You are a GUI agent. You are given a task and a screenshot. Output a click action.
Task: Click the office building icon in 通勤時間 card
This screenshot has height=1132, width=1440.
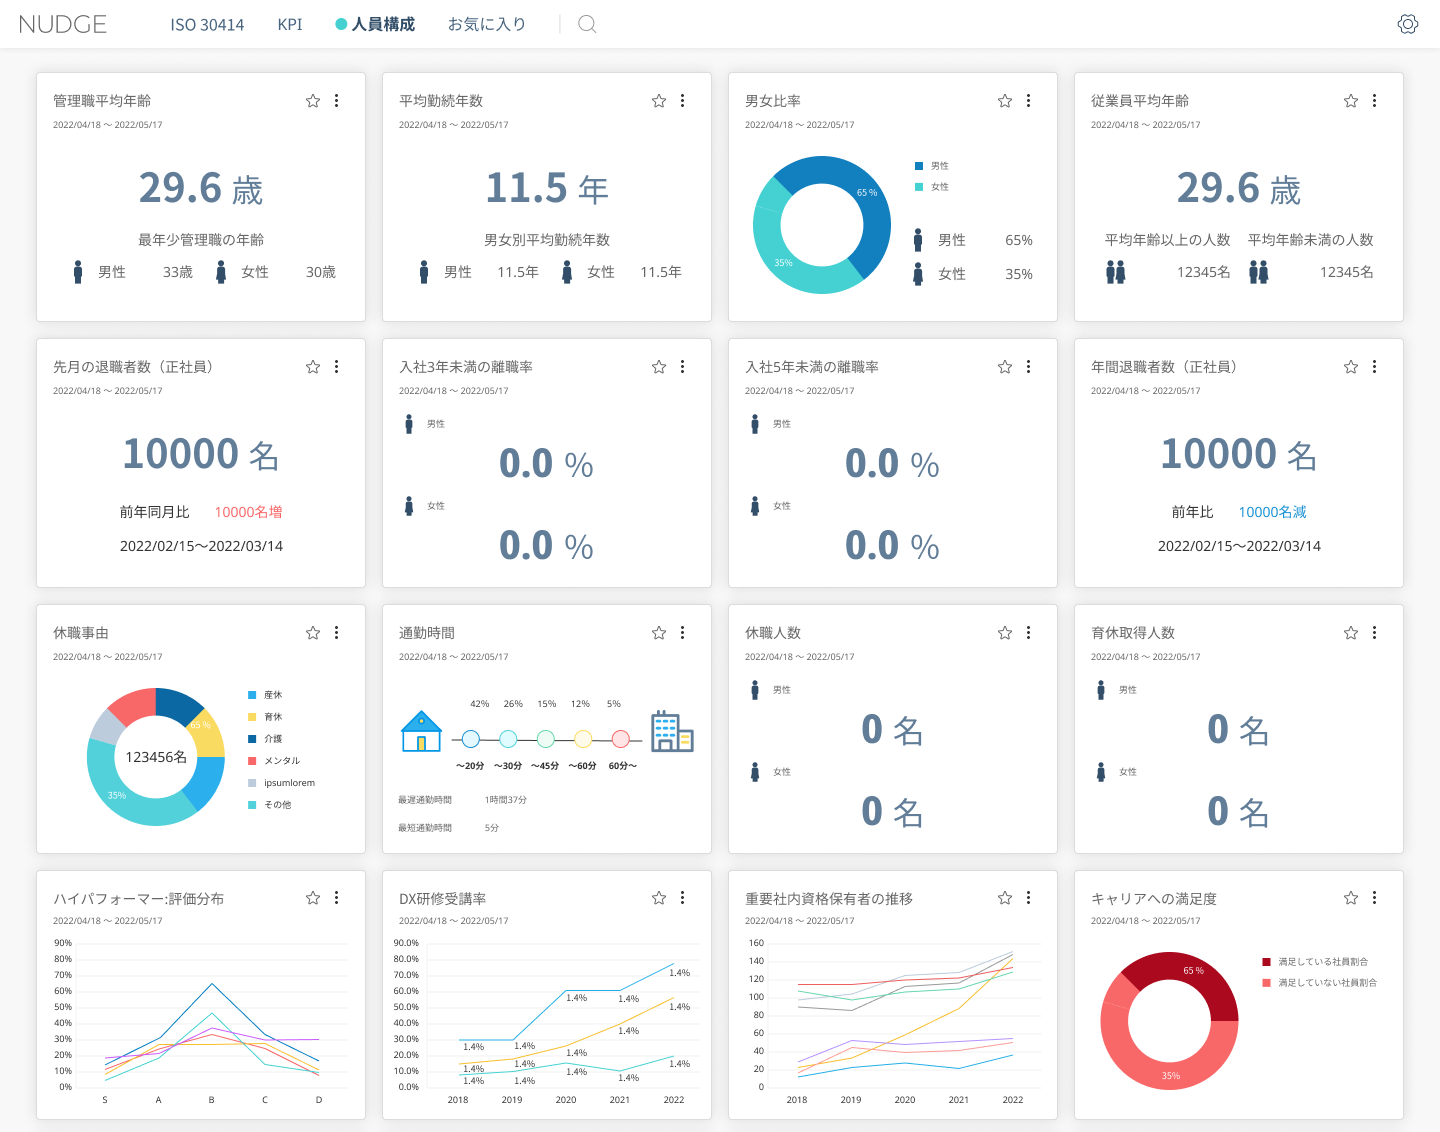tap(672, 731)
